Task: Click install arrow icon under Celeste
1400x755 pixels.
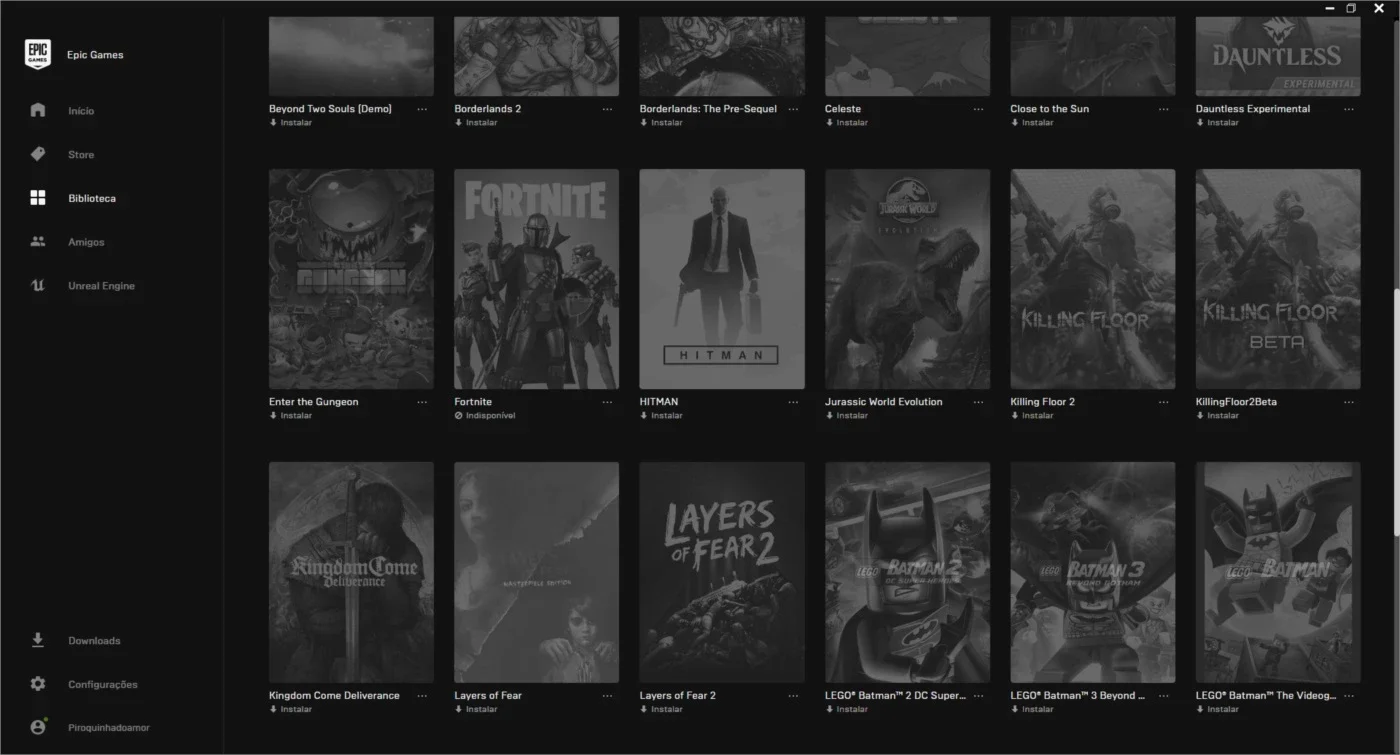Action: [829, 122]
